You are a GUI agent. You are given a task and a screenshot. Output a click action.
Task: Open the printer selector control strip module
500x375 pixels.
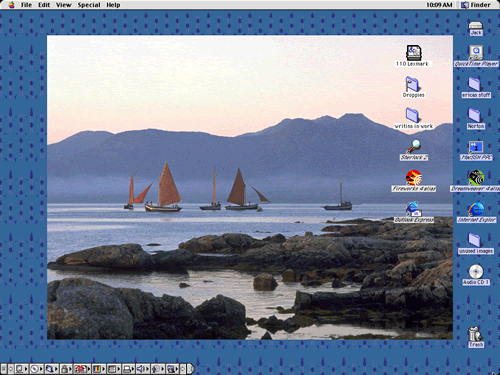tap(128, 368)
